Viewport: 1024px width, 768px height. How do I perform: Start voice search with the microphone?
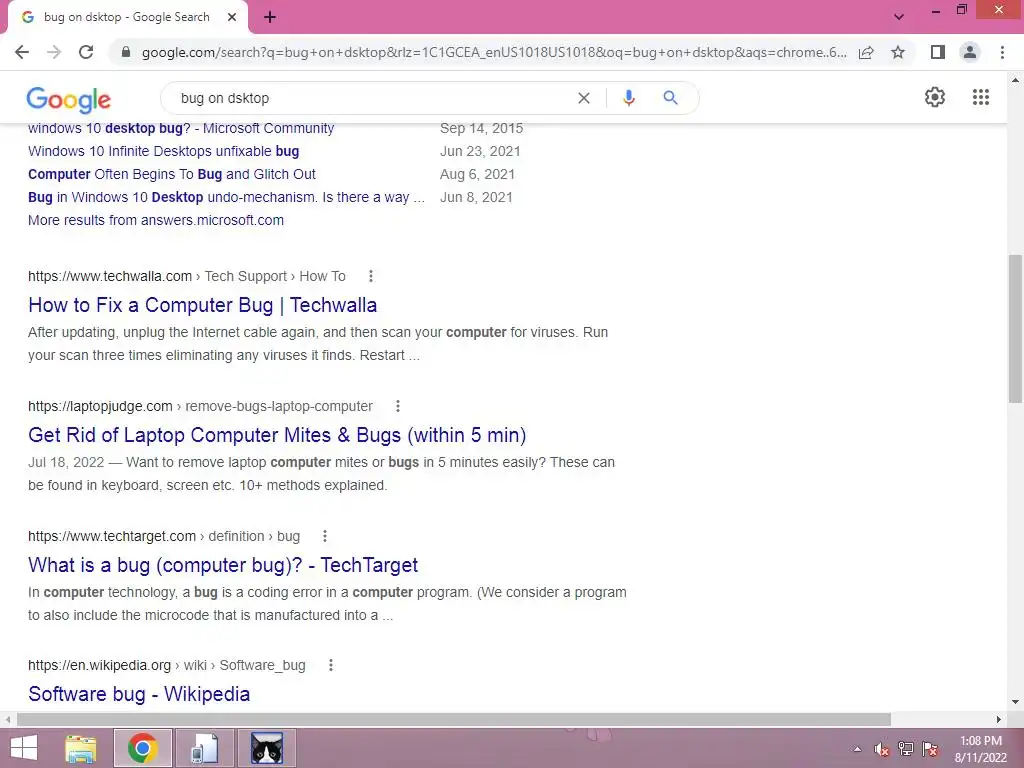point(629,98)
